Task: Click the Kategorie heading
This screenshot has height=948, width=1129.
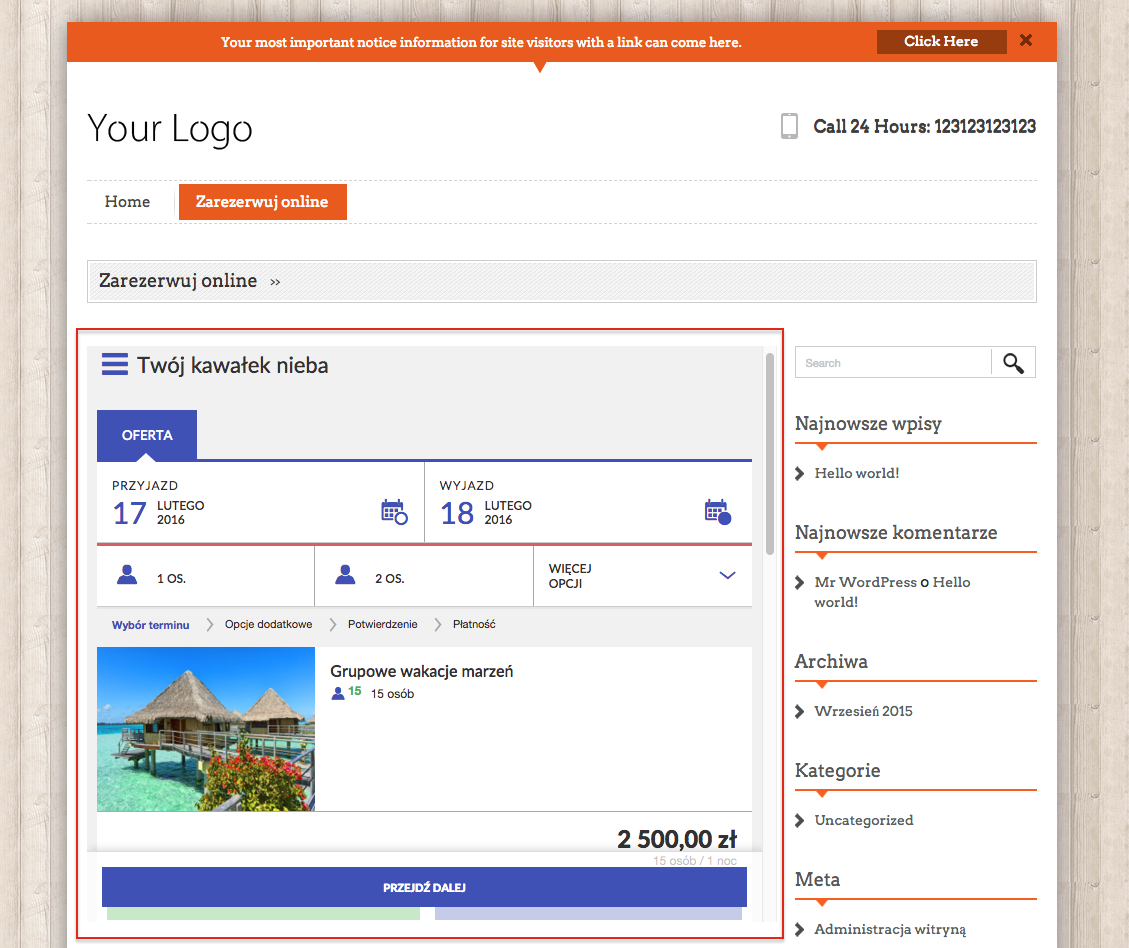Action: pyautogui.click(x=837, y=771)
